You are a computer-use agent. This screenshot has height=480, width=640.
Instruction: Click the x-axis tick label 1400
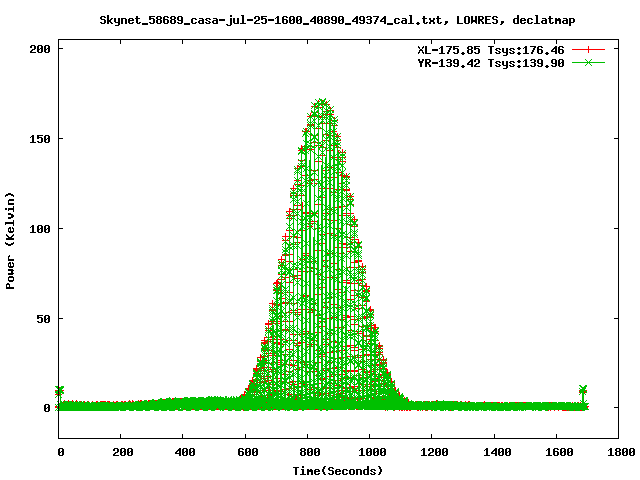click(497, 452)
